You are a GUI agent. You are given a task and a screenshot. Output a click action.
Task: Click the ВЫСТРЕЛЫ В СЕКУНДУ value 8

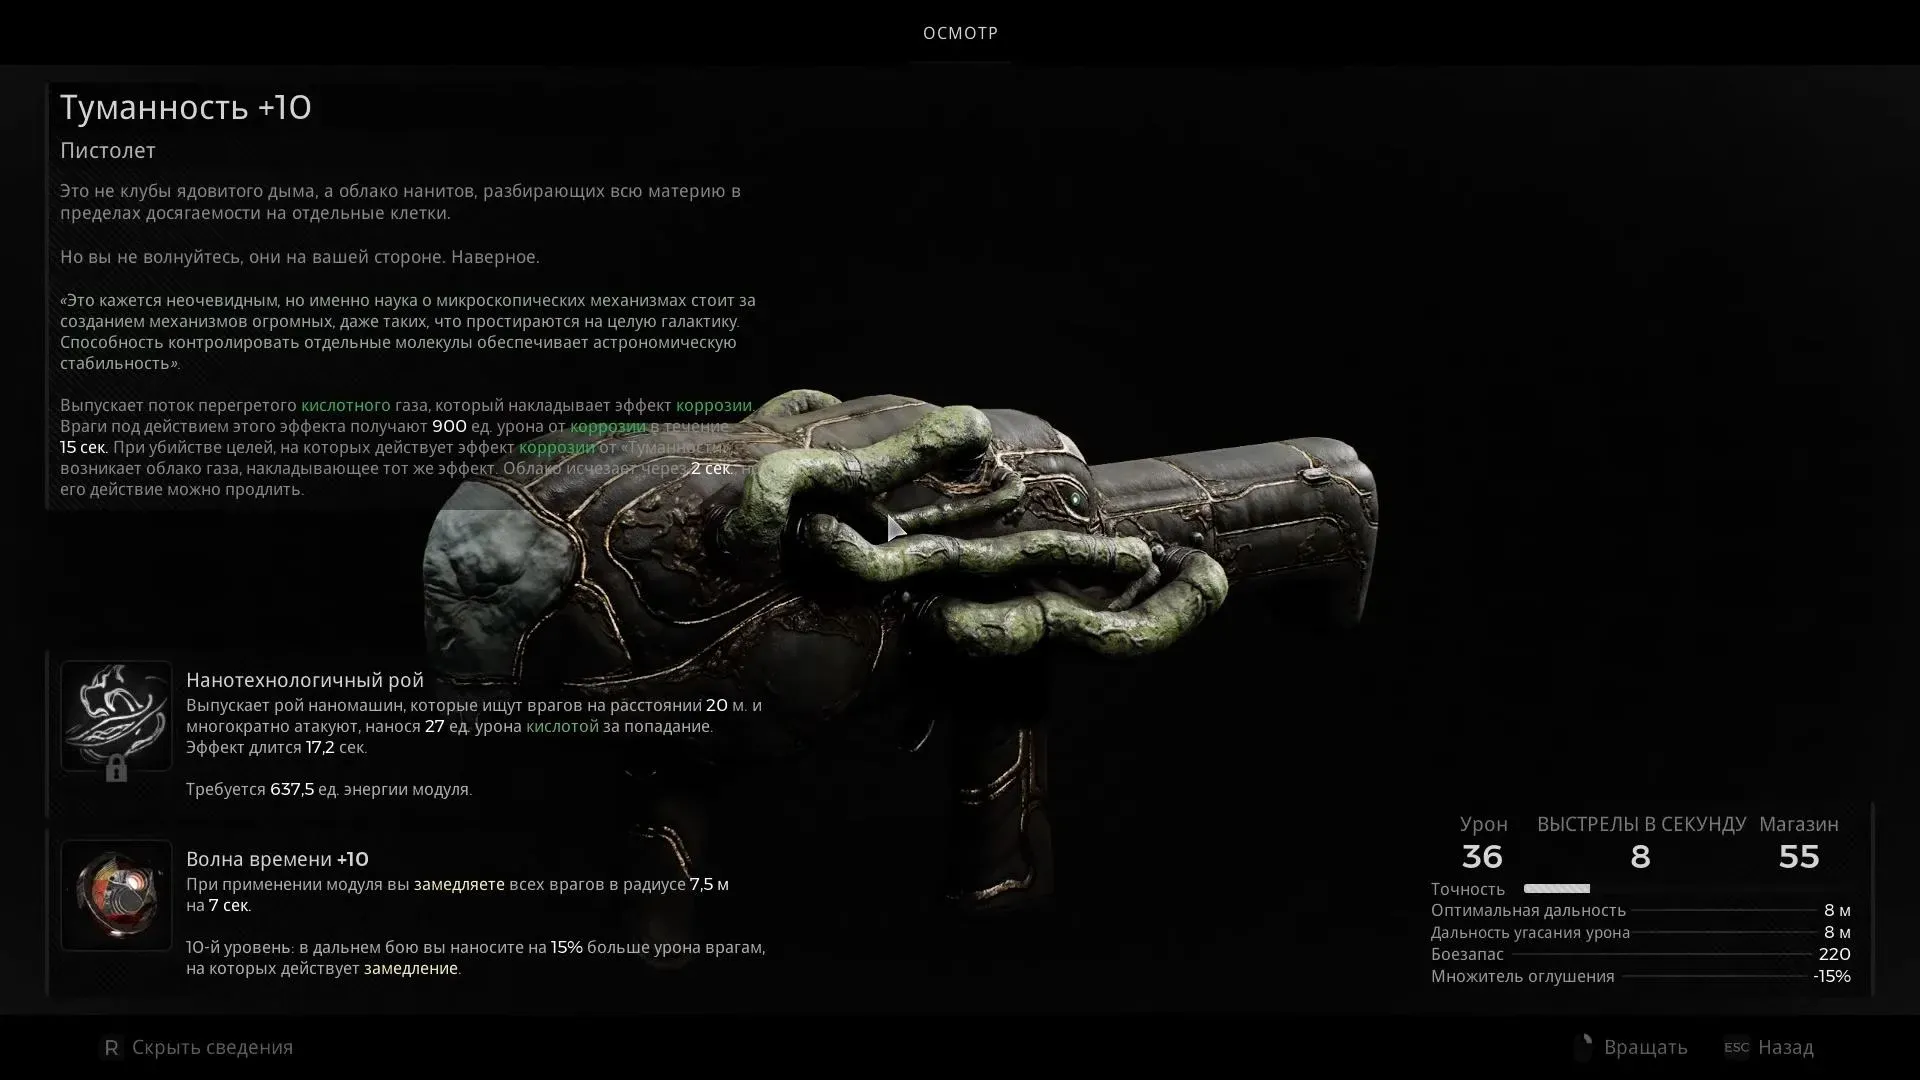[x=1640, y=857]
